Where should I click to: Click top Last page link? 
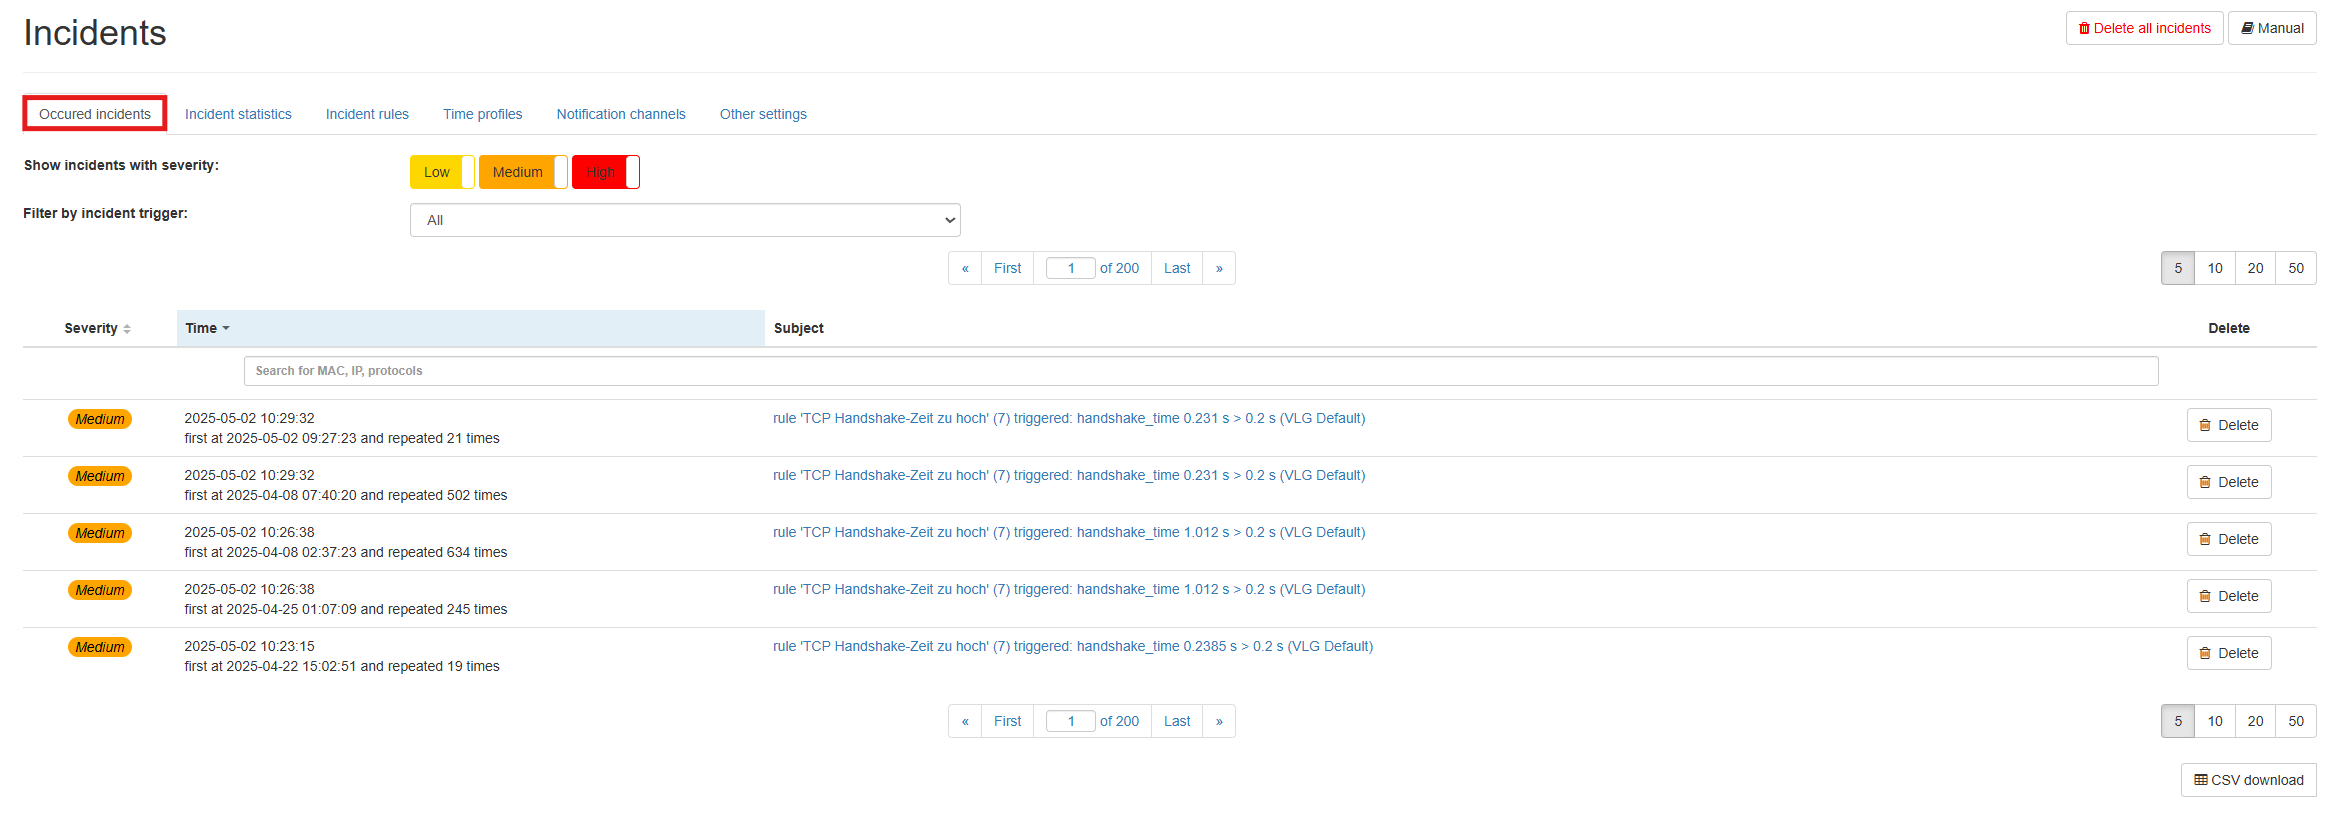tap(1177, 268)
